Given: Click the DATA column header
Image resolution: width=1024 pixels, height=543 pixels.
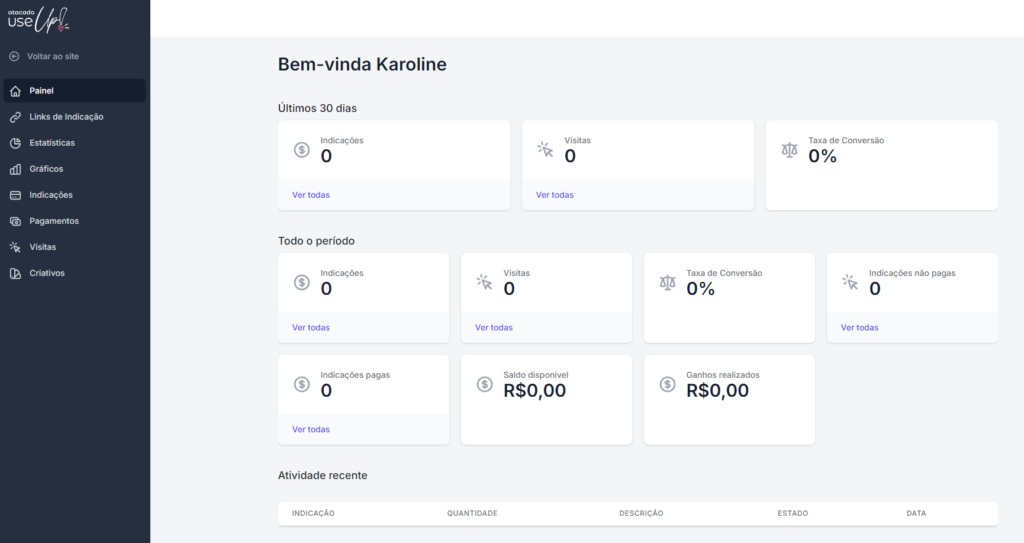Looking at the screenshot, I should pyautogui.click(x=916, y=513).
